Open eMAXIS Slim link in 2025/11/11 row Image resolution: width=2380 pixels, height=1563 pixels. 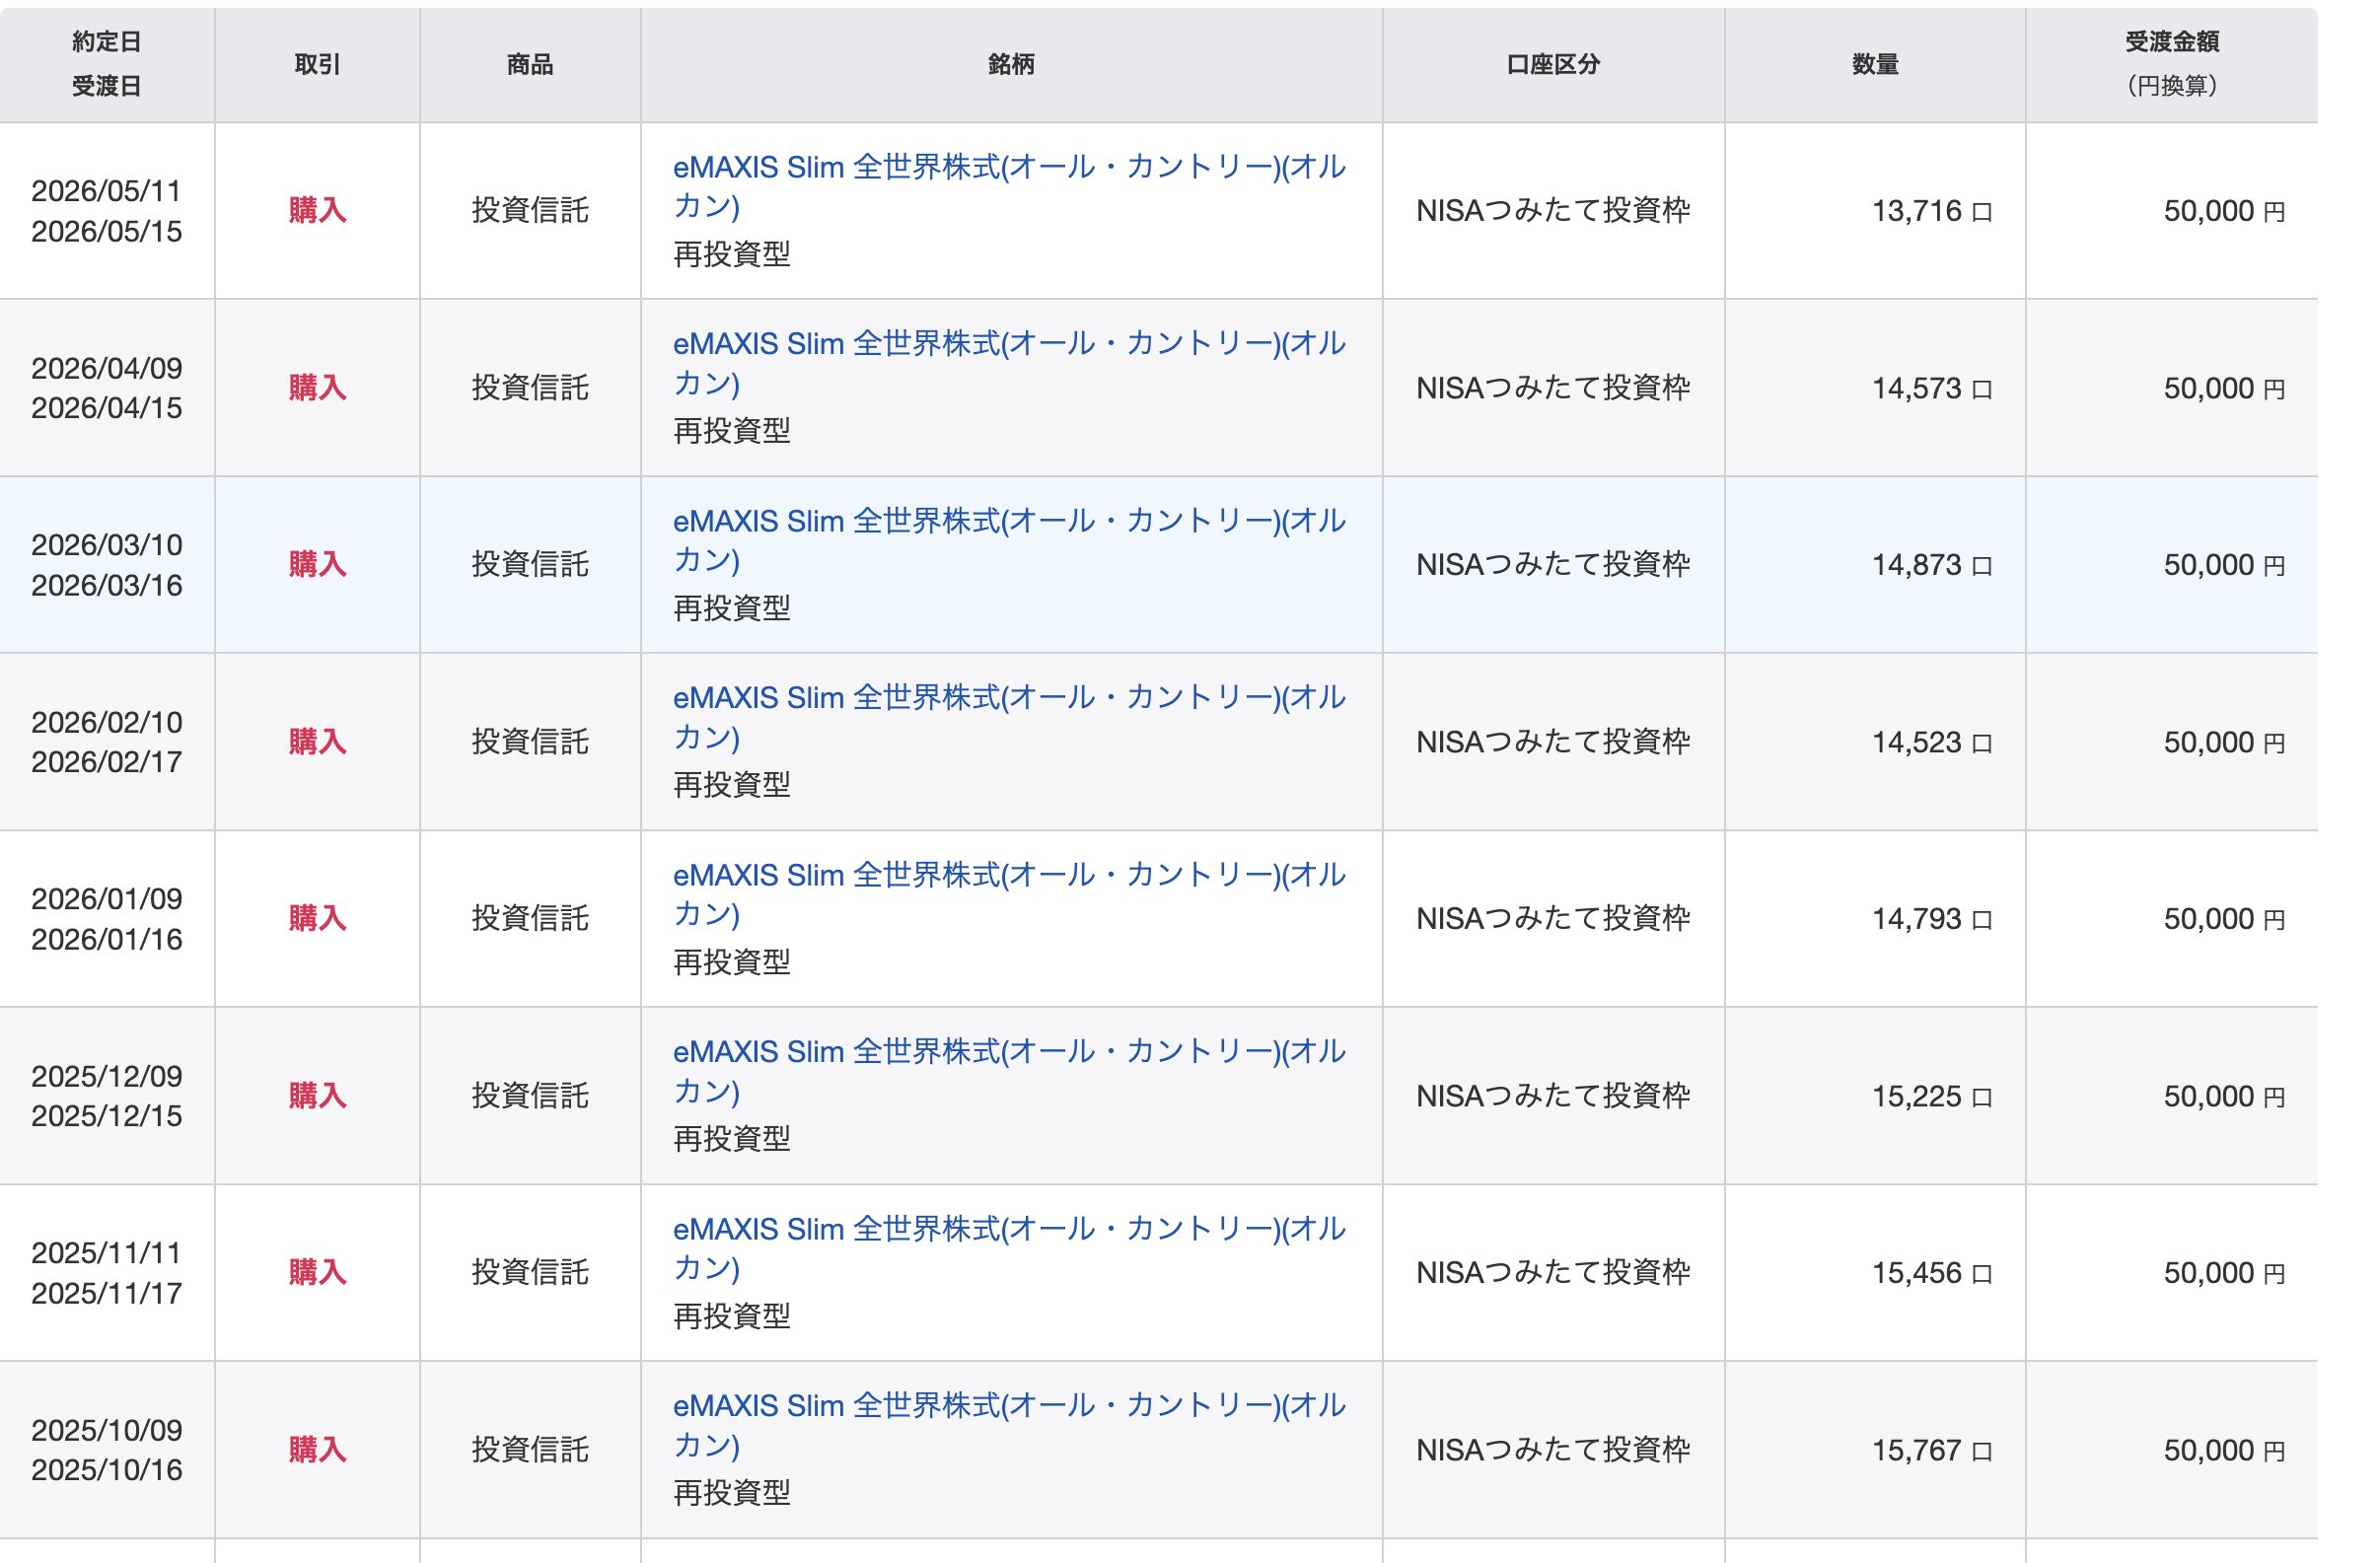pyautogui.click(x=1009, y=1248)
